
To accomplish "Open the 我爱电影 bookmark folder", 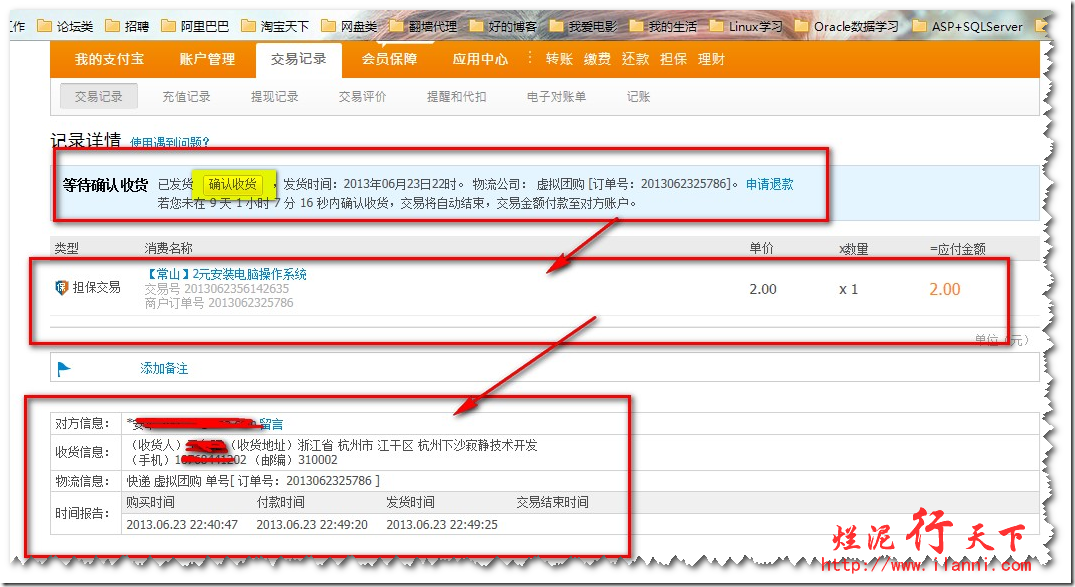I will pyautogui.click(x=584, y=26).
